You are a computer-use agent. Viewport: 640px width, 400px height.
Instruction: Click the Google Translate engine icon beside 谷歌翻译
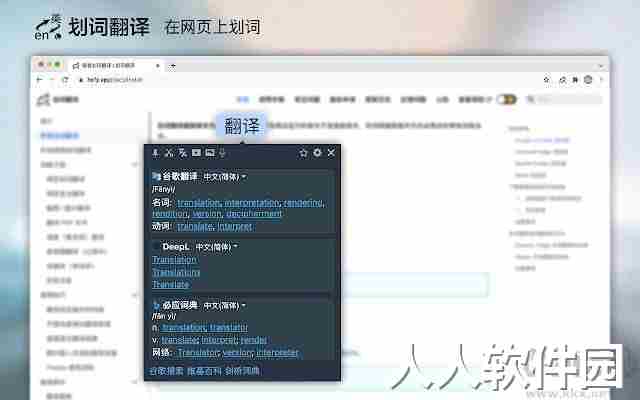156,176
